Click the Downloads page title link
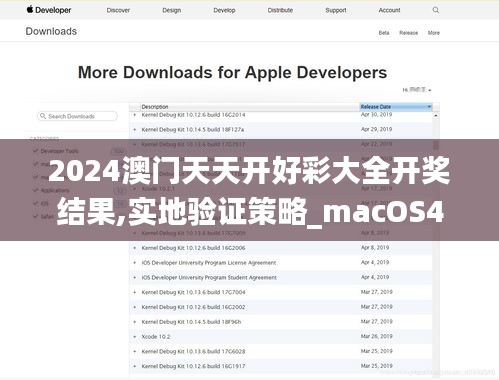 point(51,31)
